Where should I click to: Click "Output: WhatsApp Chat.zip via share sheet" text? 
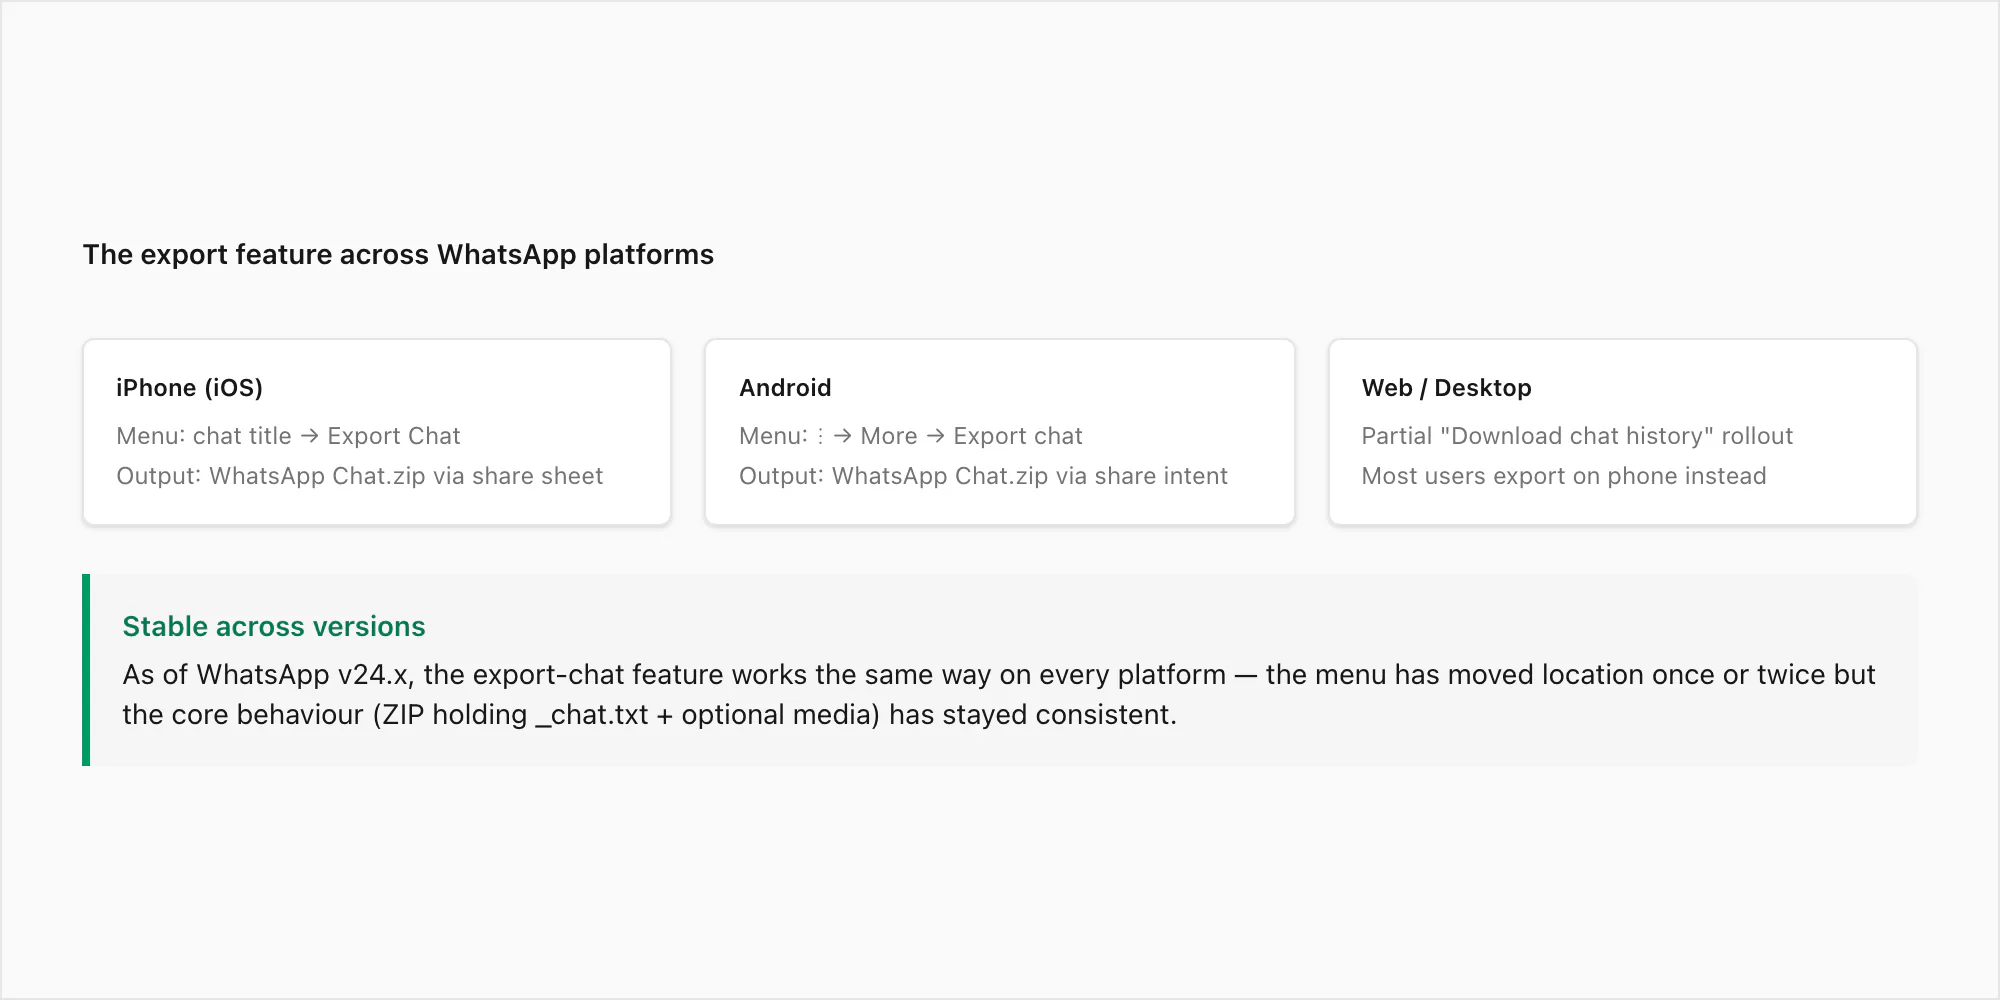point(360,476)
